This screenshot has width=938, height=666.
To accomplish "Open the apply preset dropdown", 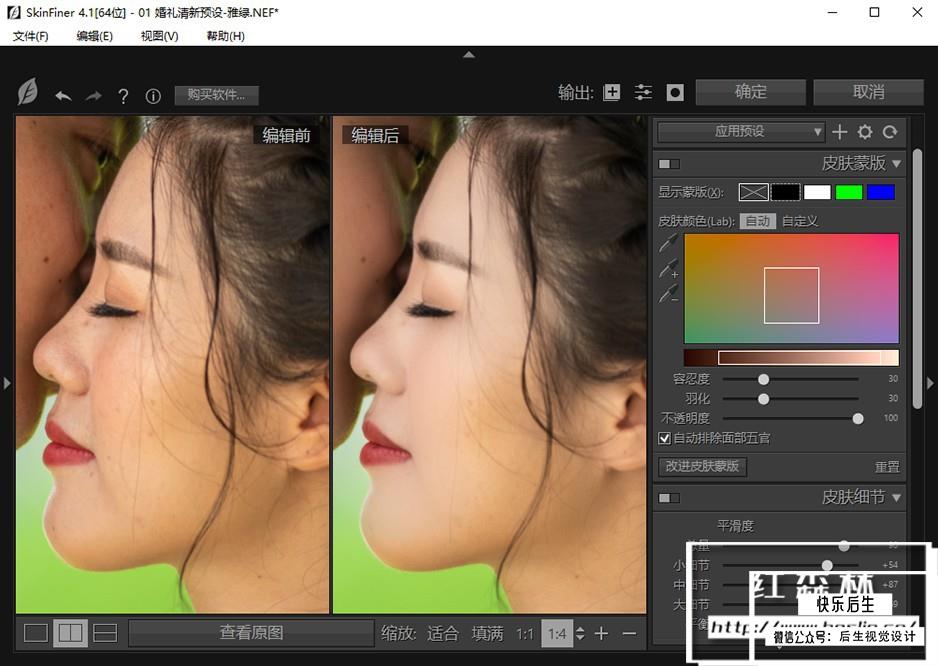I will tap(740, 132).
